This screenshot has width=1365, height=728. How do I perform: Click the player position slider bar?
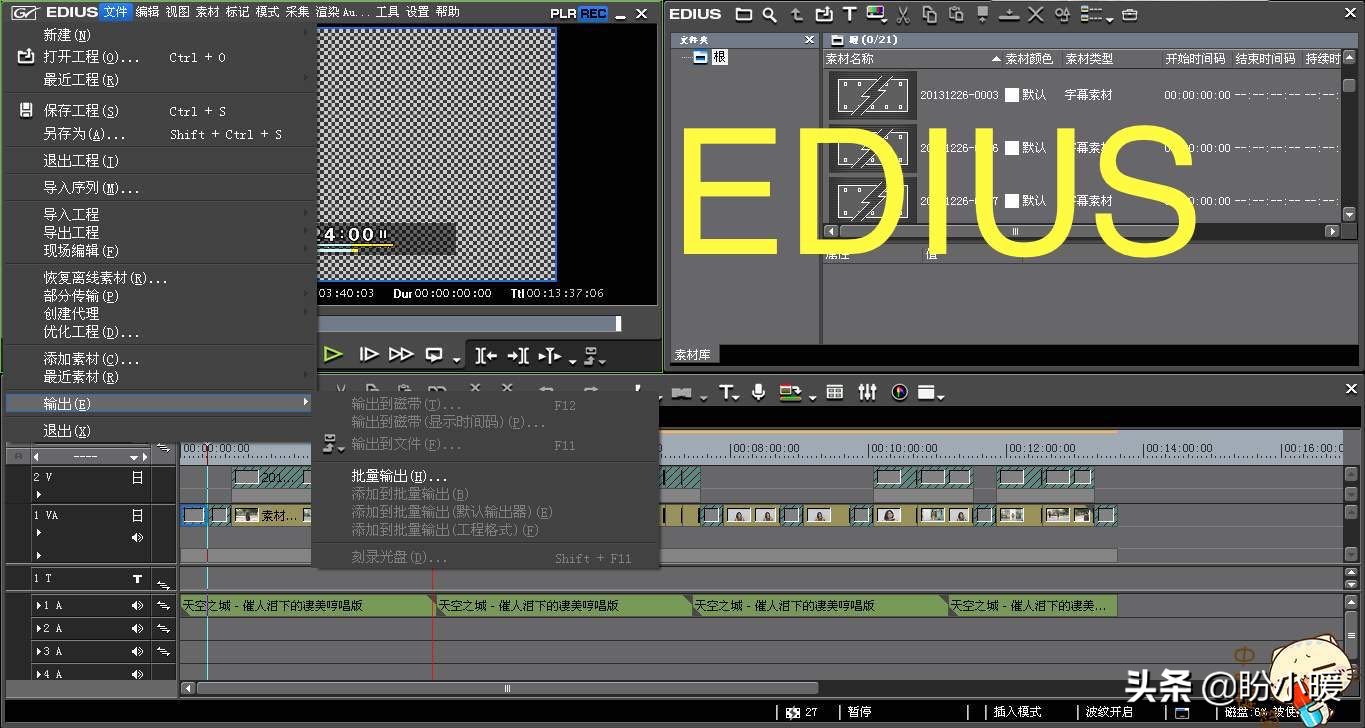470,323
